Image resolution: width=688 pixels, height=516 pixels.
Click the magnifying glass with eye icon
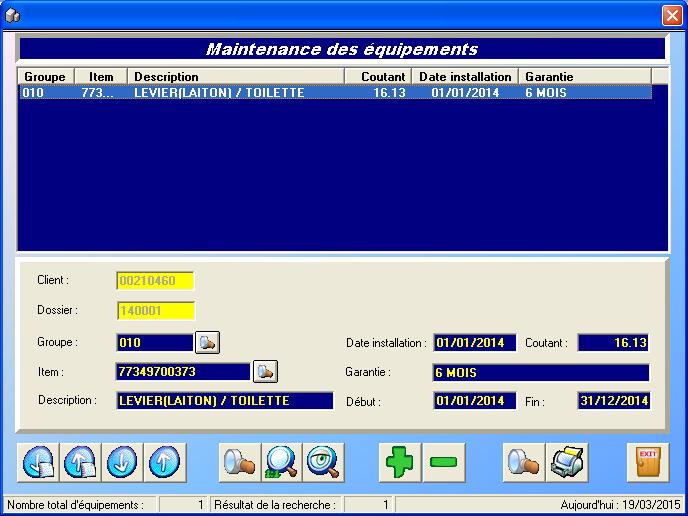coord(323,462)
